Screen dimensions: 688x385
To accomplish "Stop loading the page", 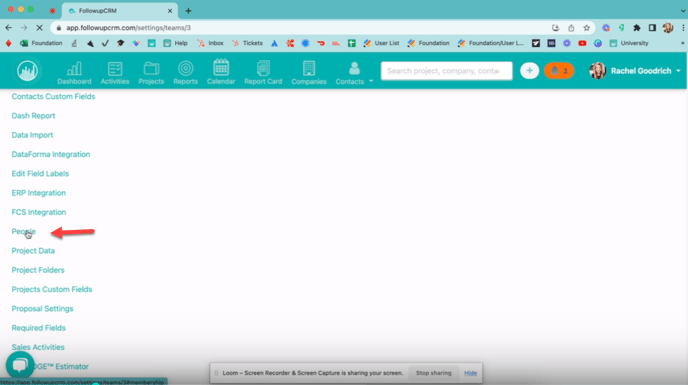I will (39, 28).
